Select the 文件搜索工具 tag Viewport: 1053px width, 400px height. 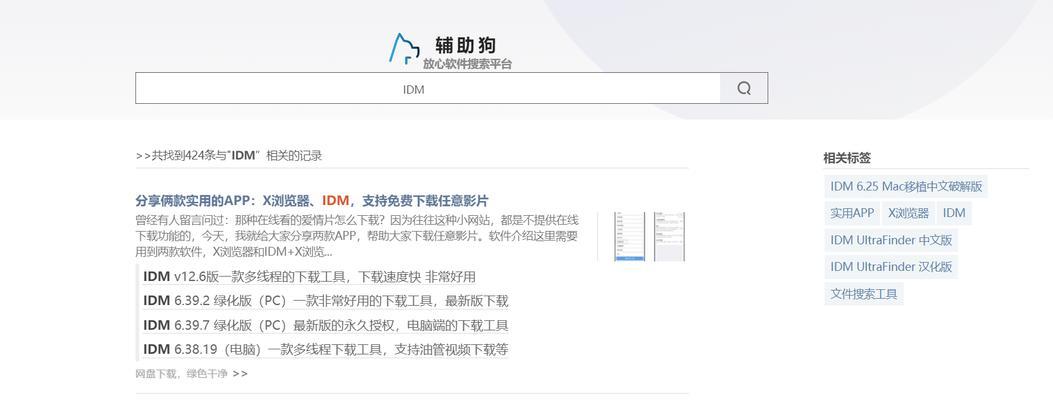coord(864,294)
